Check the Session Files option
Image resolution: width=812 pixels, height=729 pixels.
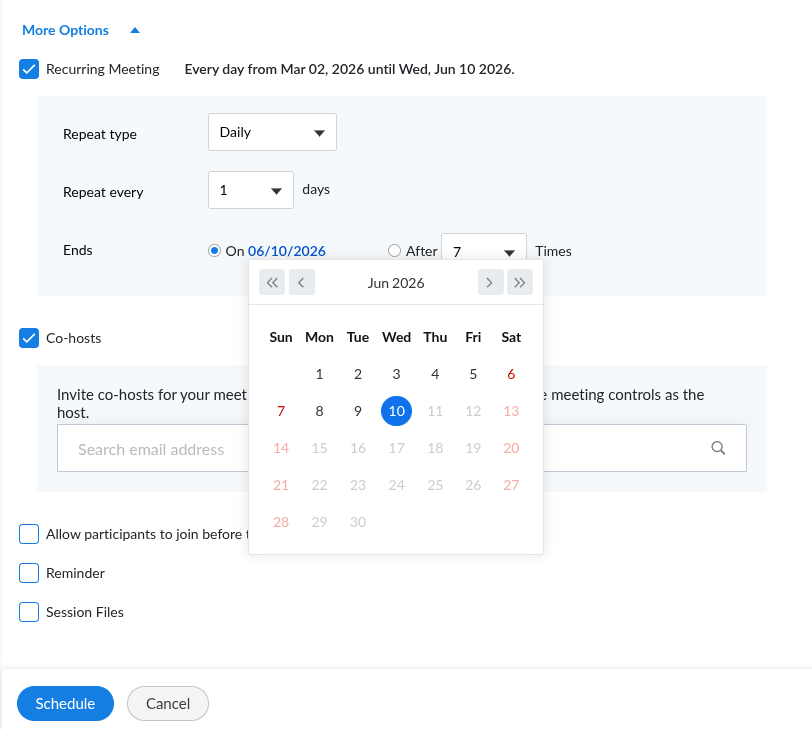click(29, 612)
